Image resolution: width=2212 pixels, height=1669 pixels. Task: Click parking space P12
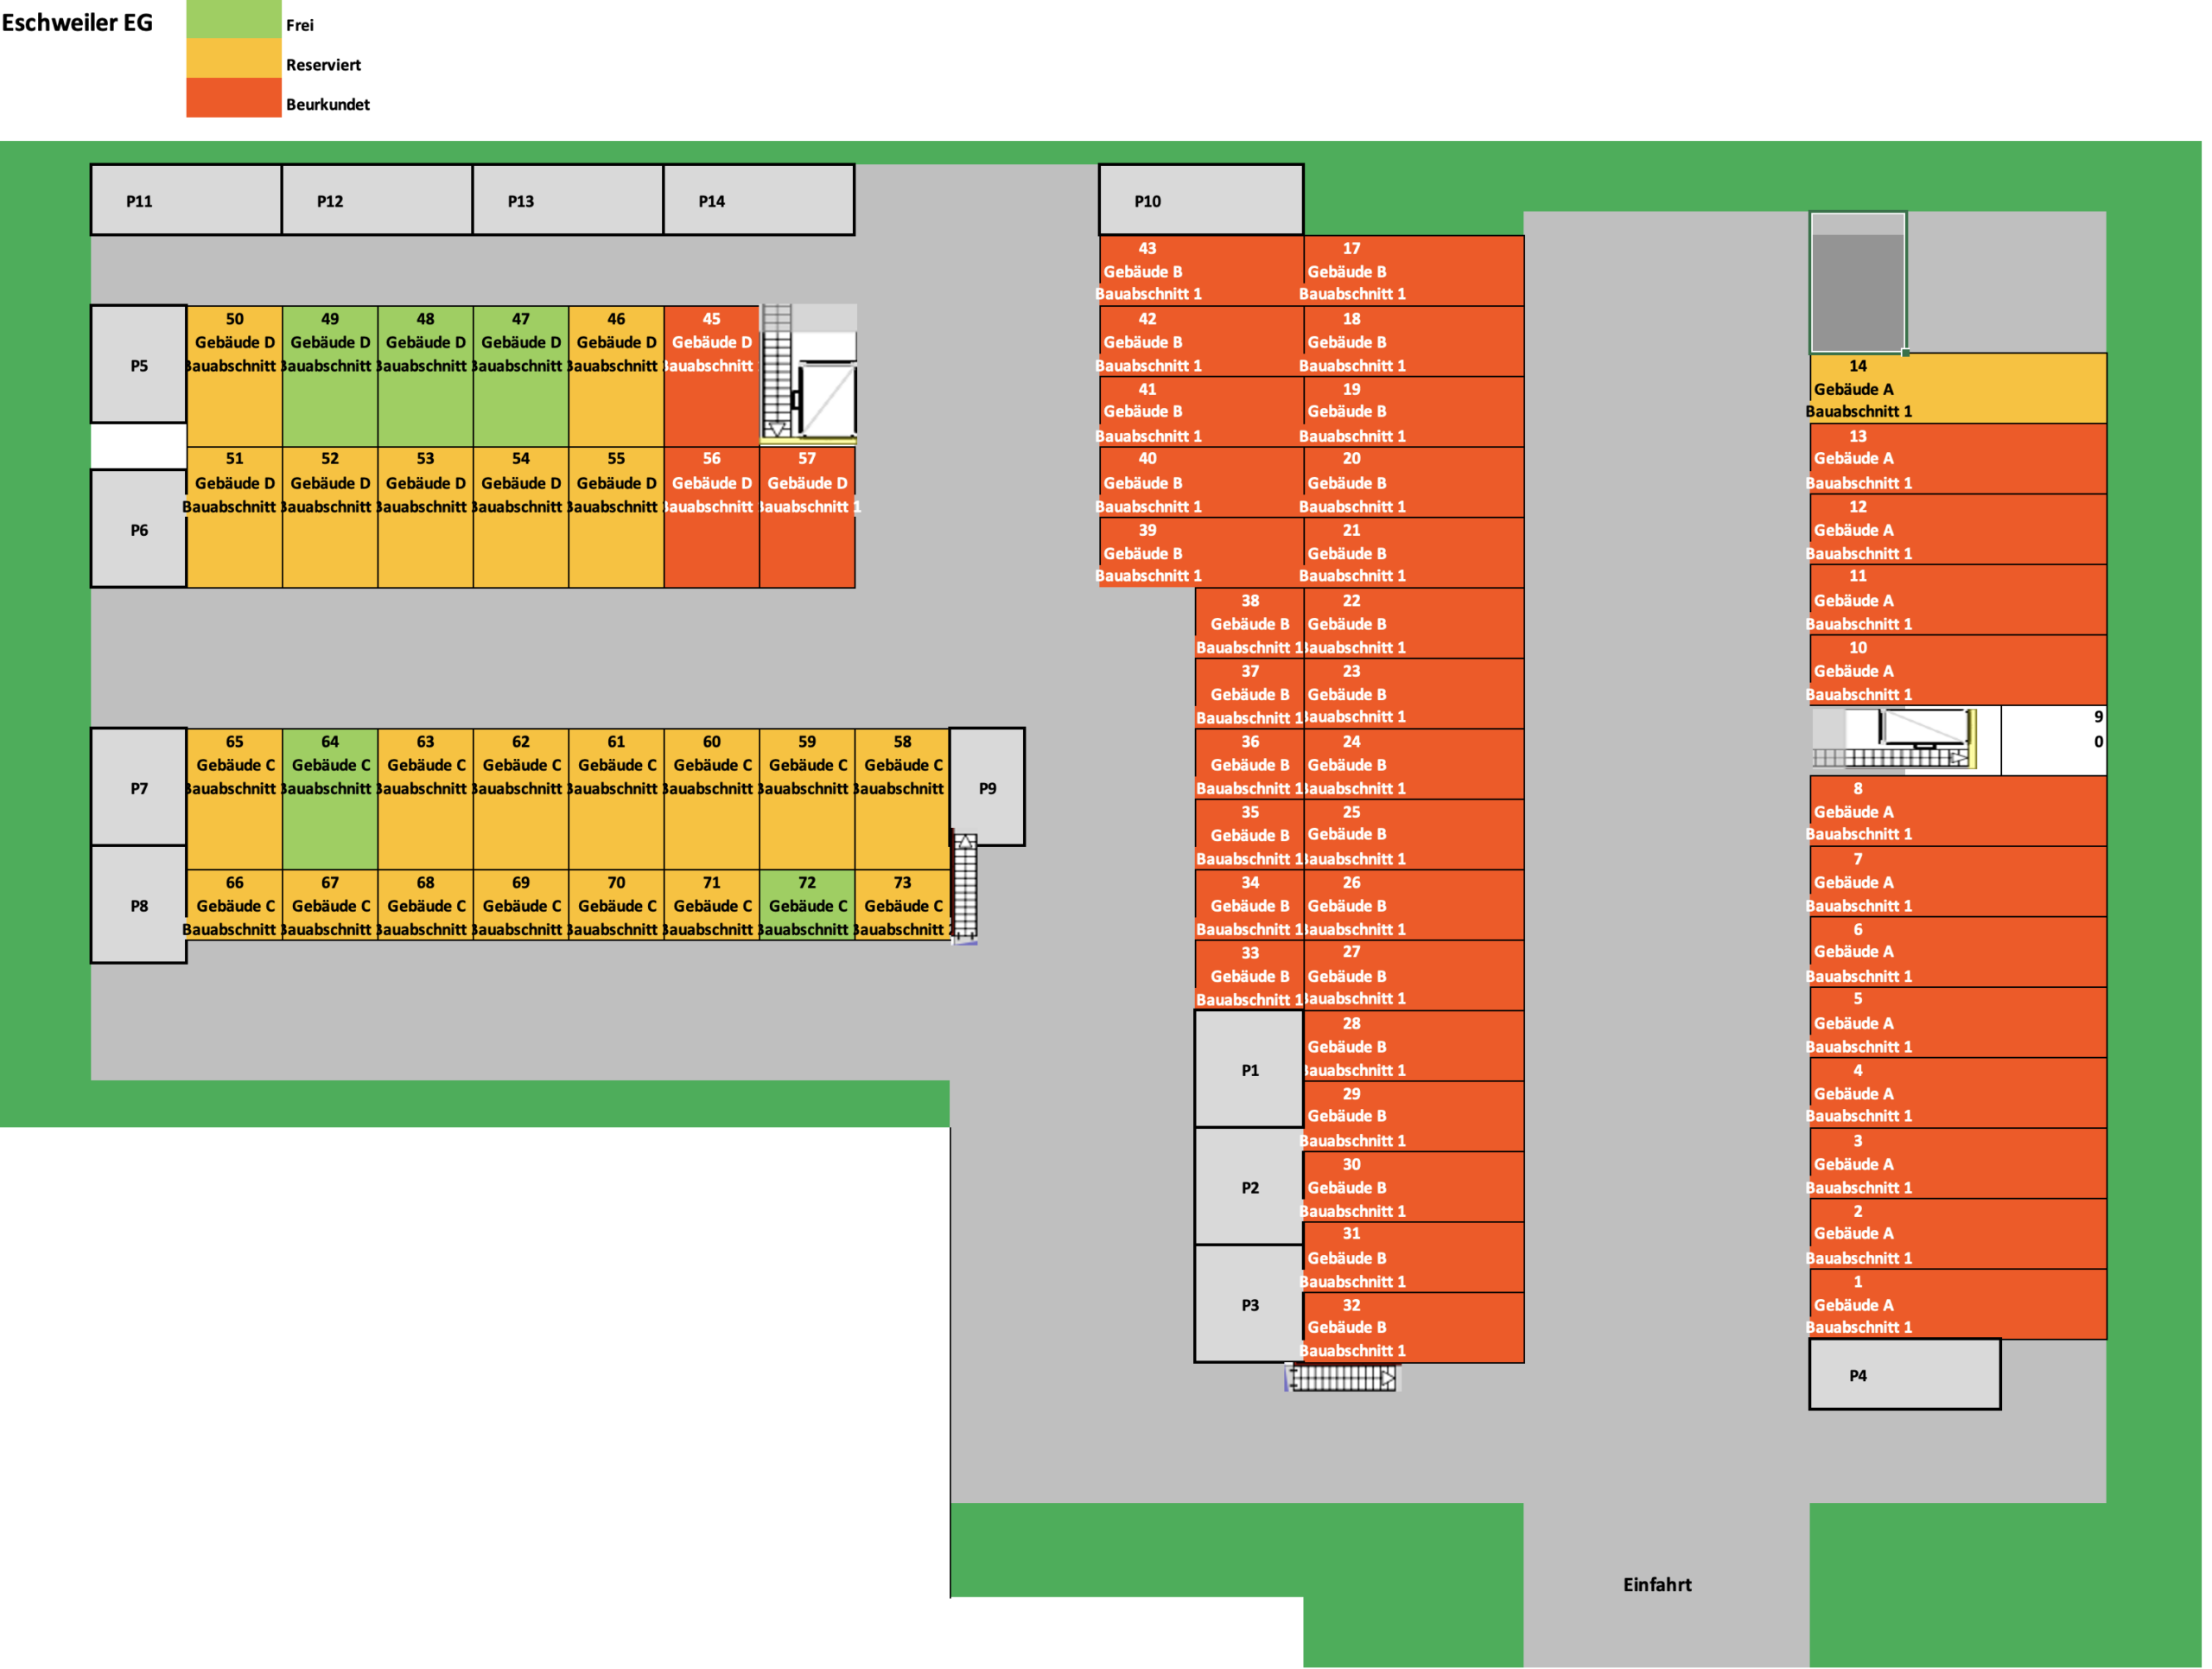(x=377, y=200)
